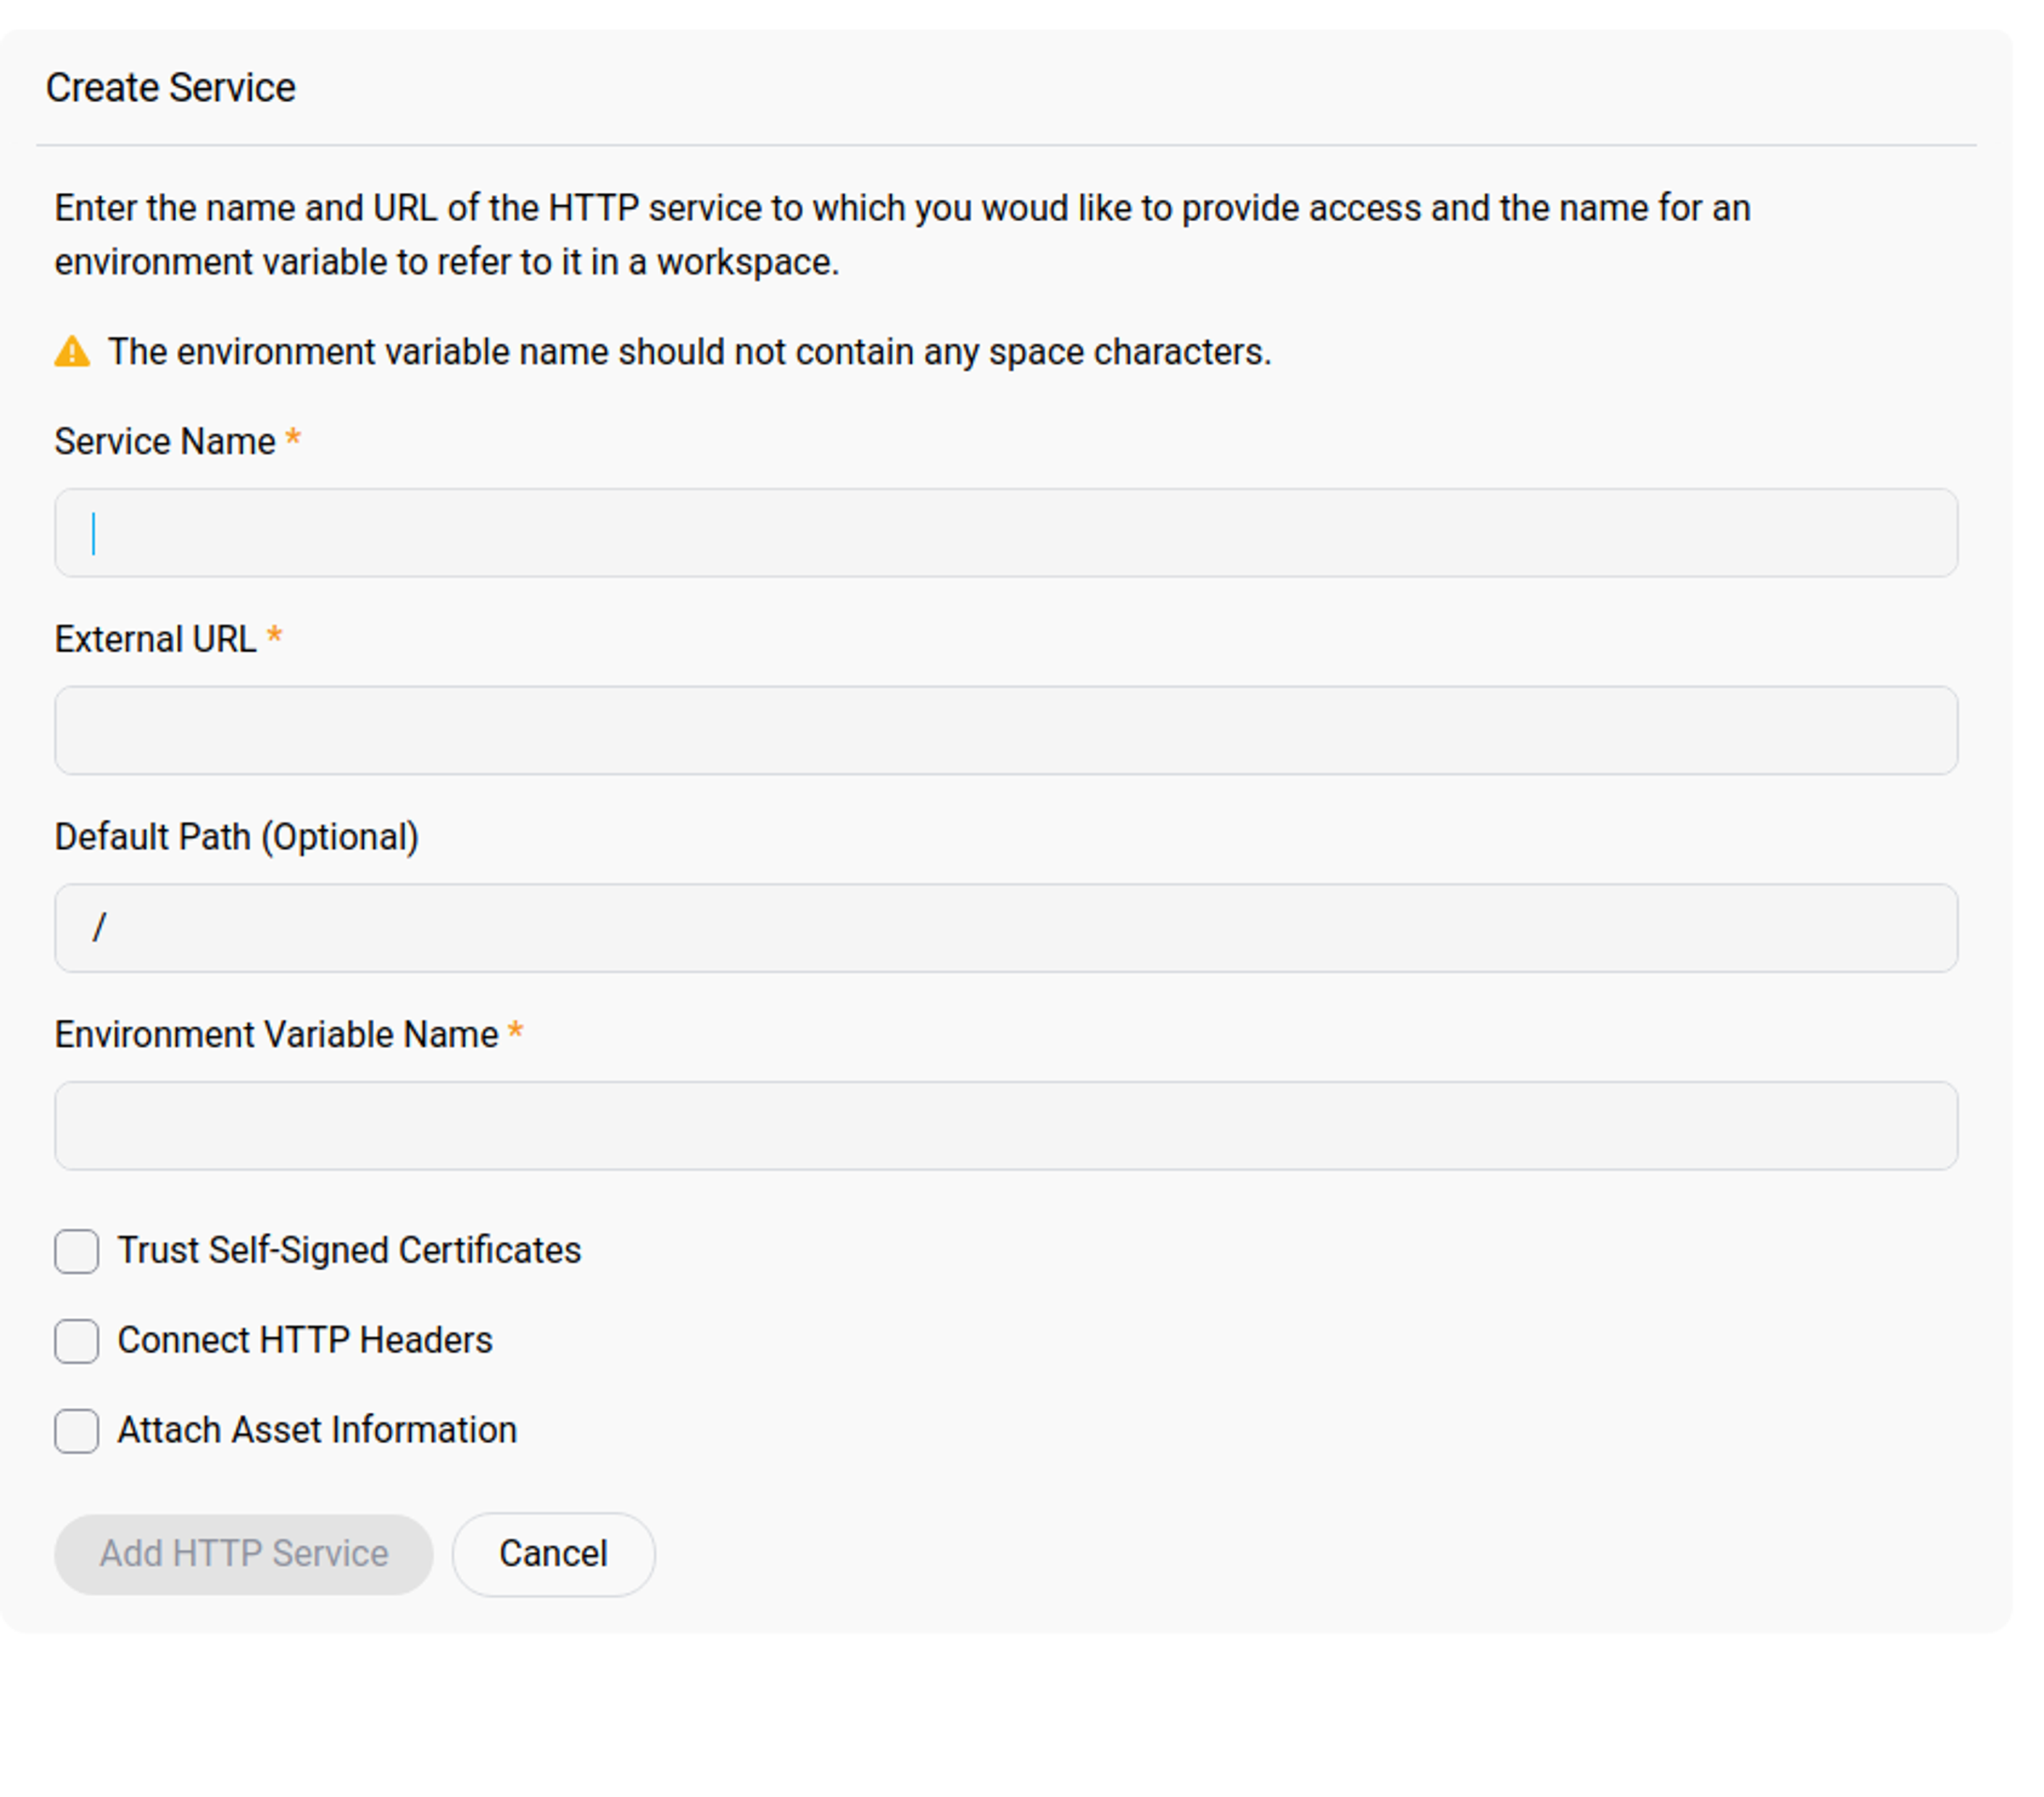The width and height of the screenshot is (2044, 1797).
Task: Click the Connect HTTP Headers label text
Action: [x=305, y=1341]
